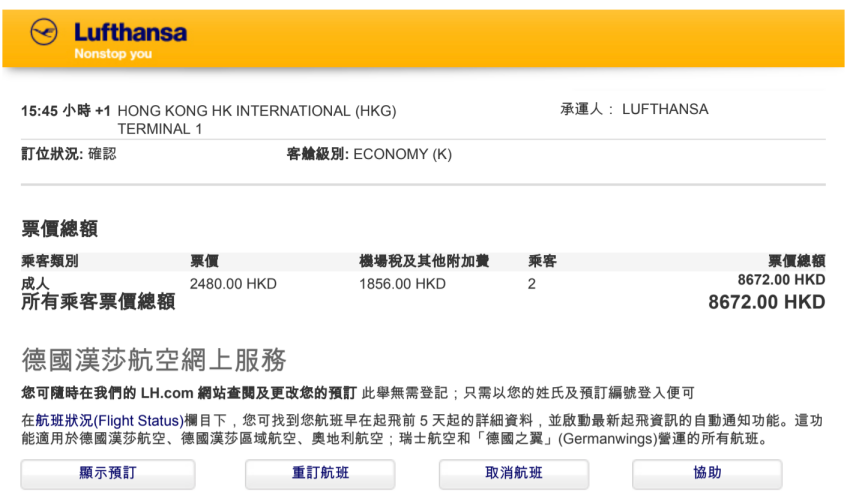Select the (Germanwings) text in paragraph
The width and height of the screenshot is (850, 504).
607,438
